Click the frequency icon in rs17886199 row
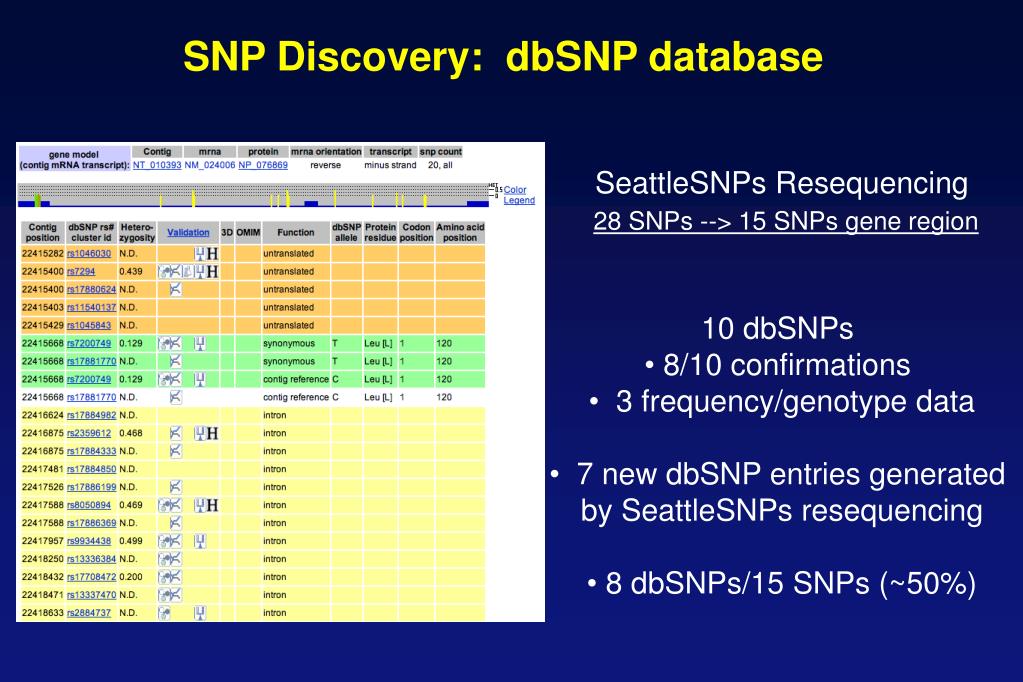The image size is (1023, 682). pyautogui.click(x=176, y=487)
